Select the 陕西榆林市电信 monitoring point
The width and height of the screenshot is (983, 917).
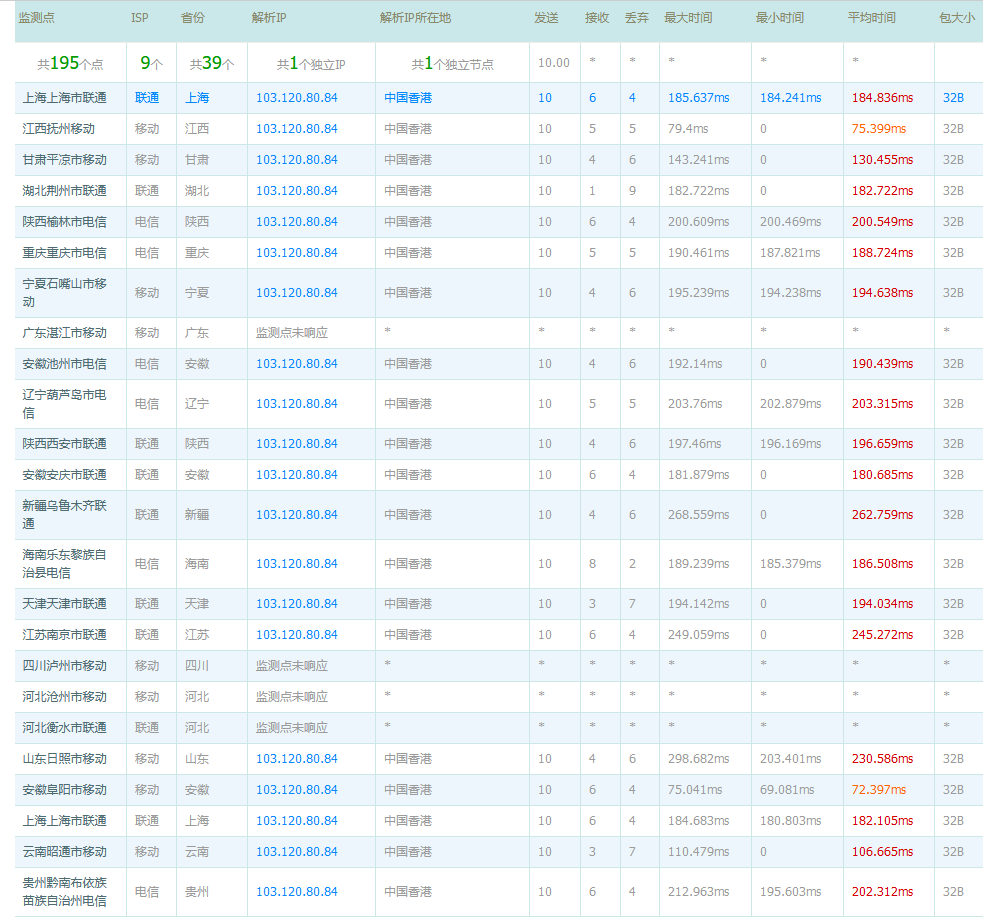(x=64, y=222)
